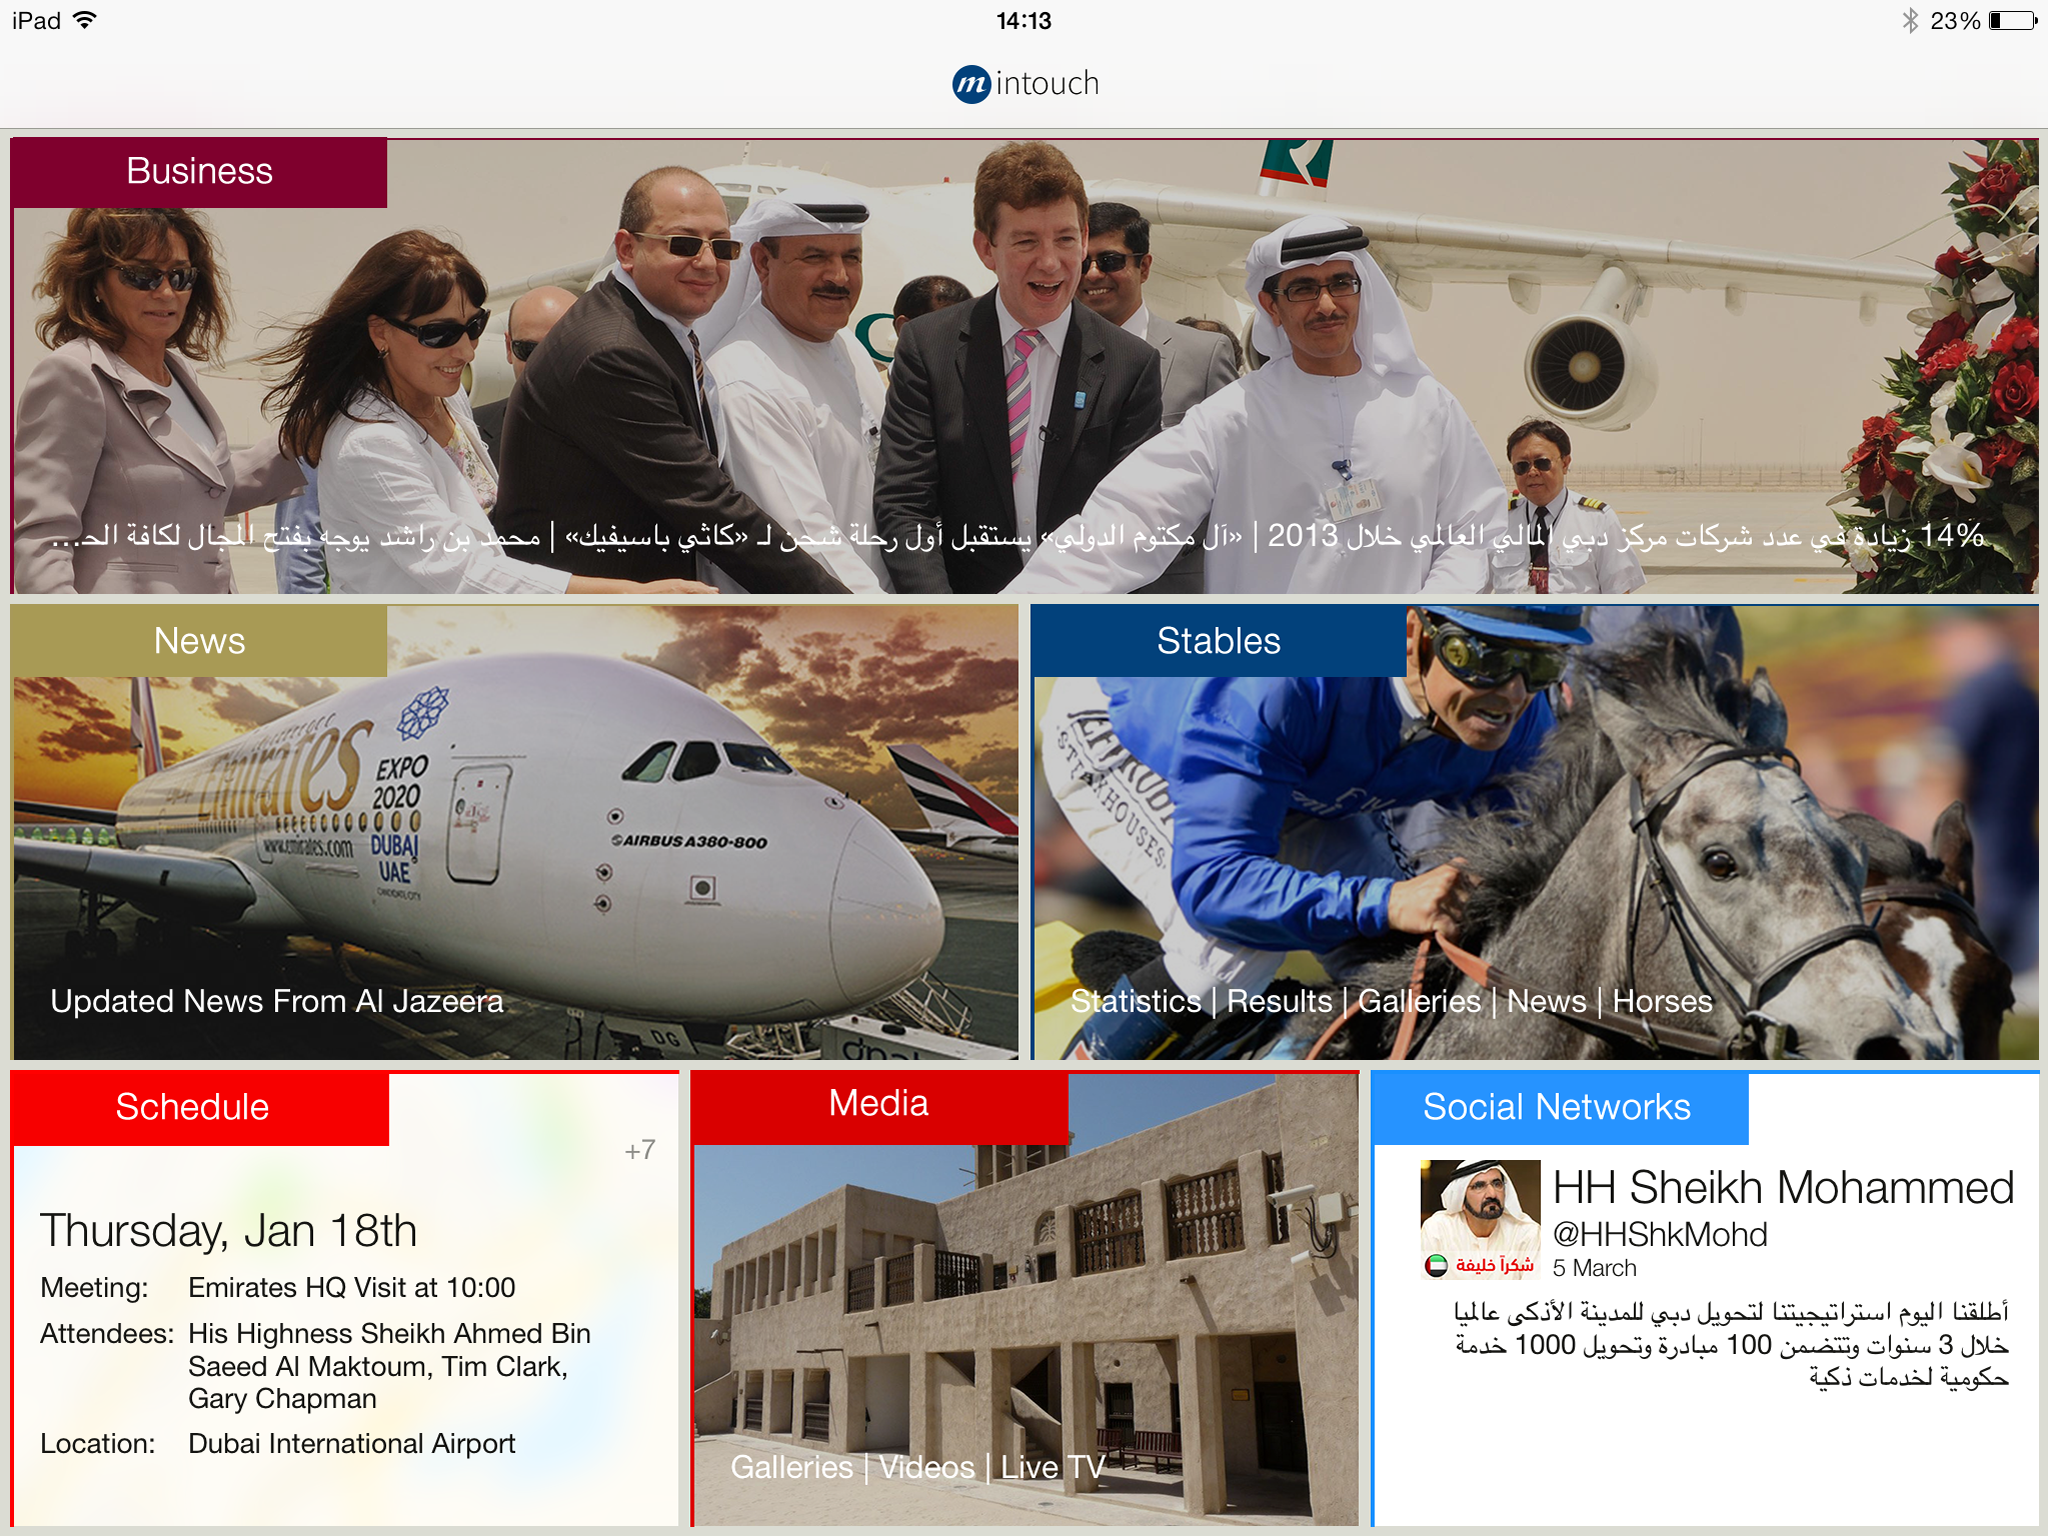Tap the Bluetooth status icon

(x=1910, y=20)
